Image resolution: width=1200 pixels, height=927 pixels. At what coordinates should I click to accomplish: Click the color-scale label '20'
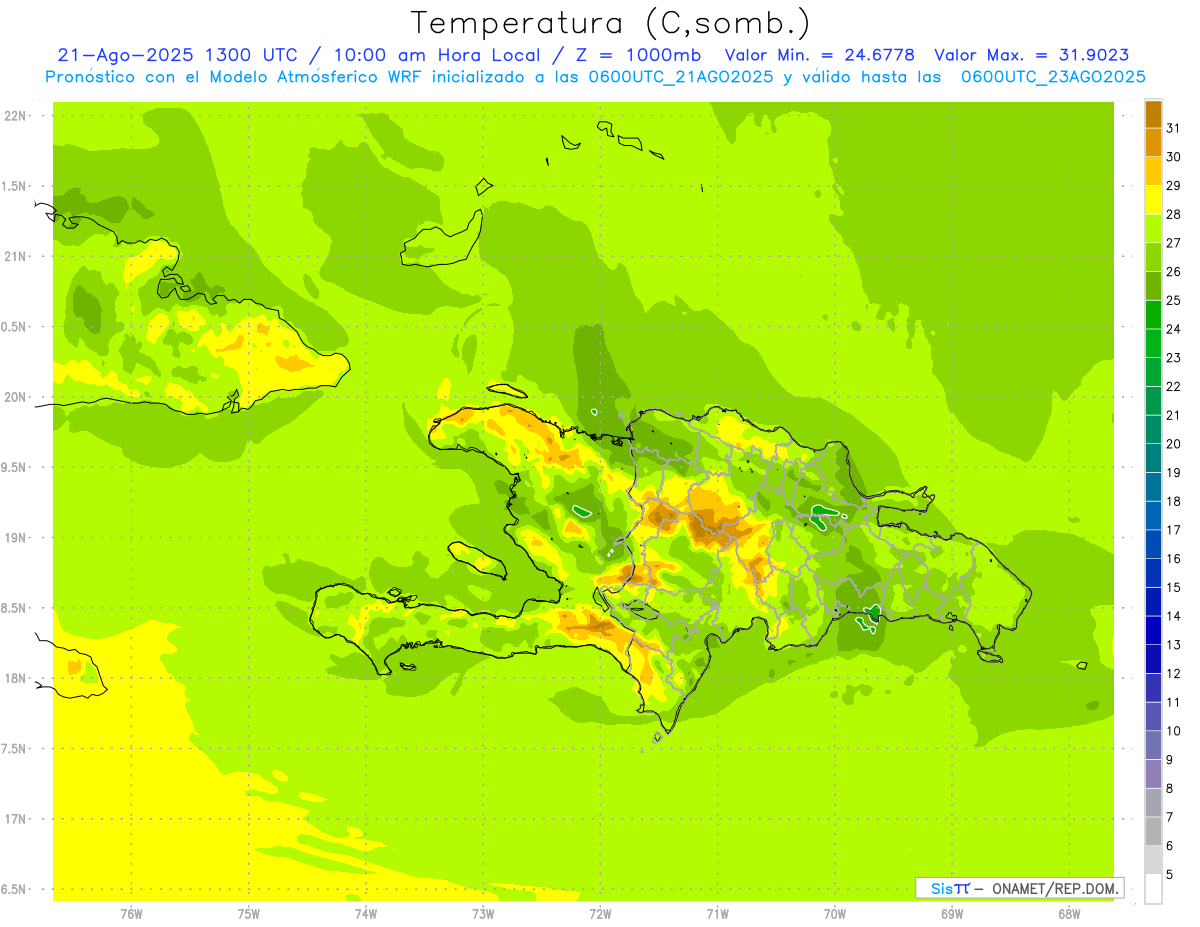point(1174,444)
